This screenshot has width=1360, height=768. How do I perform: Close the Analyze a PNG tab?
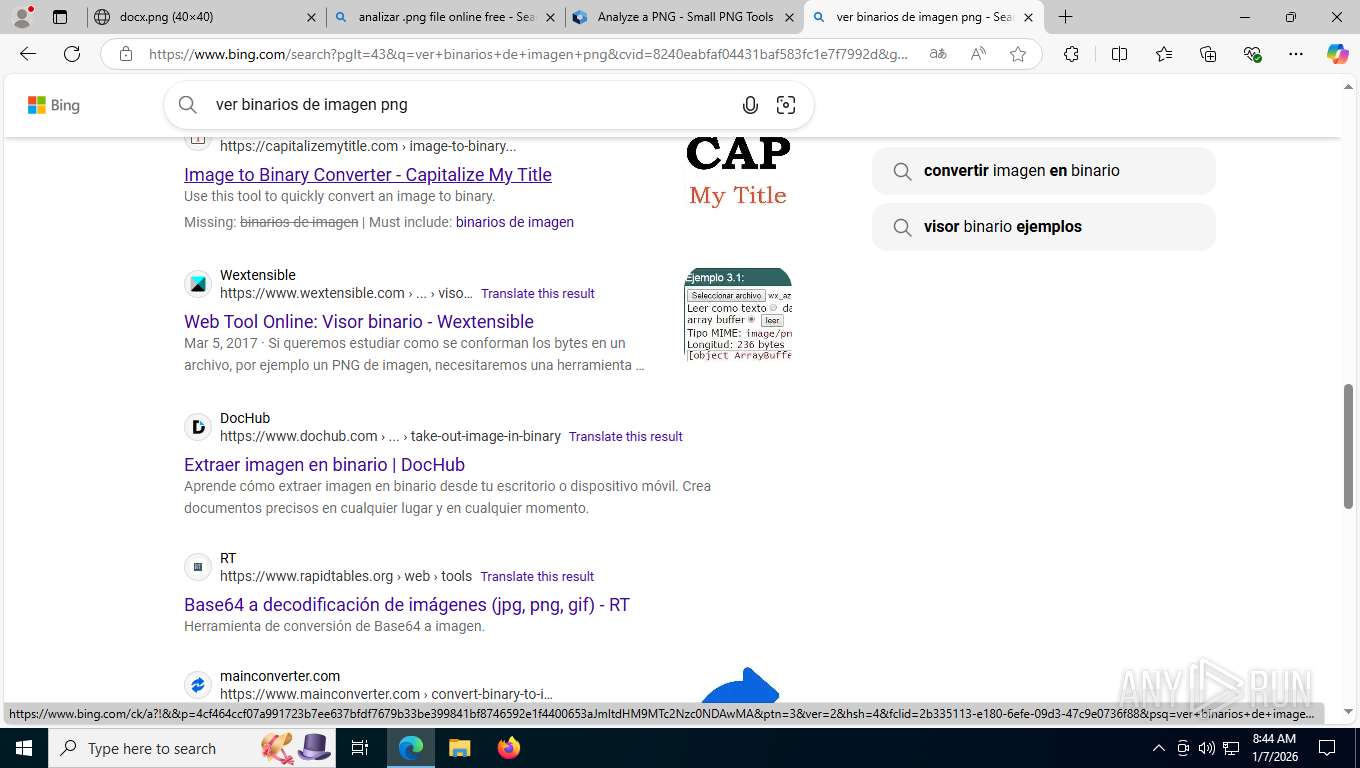tap(789, 17)
